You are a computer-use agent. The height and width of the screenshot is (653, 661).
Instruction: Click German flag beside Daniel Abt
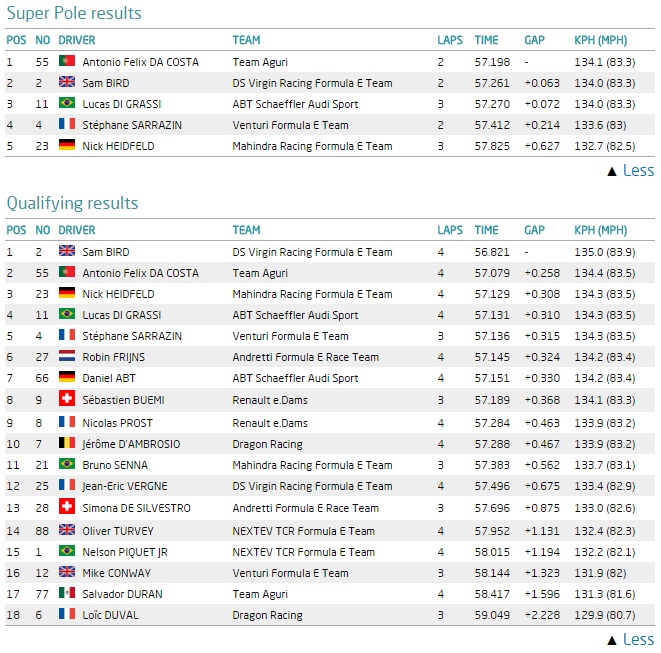click(67, 377)
